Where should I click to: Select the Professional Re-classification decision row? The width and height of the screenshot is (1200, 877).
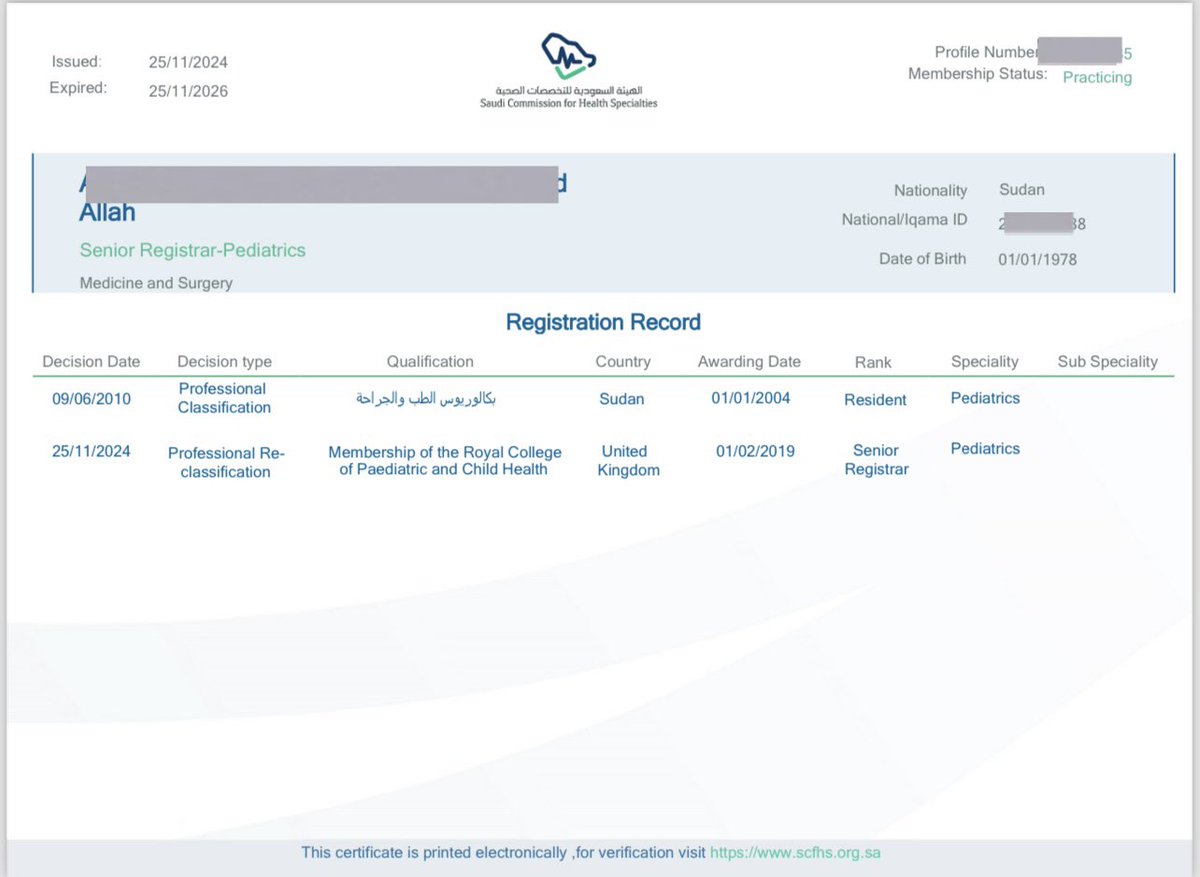pyautogui.click(x=227, y=459)
